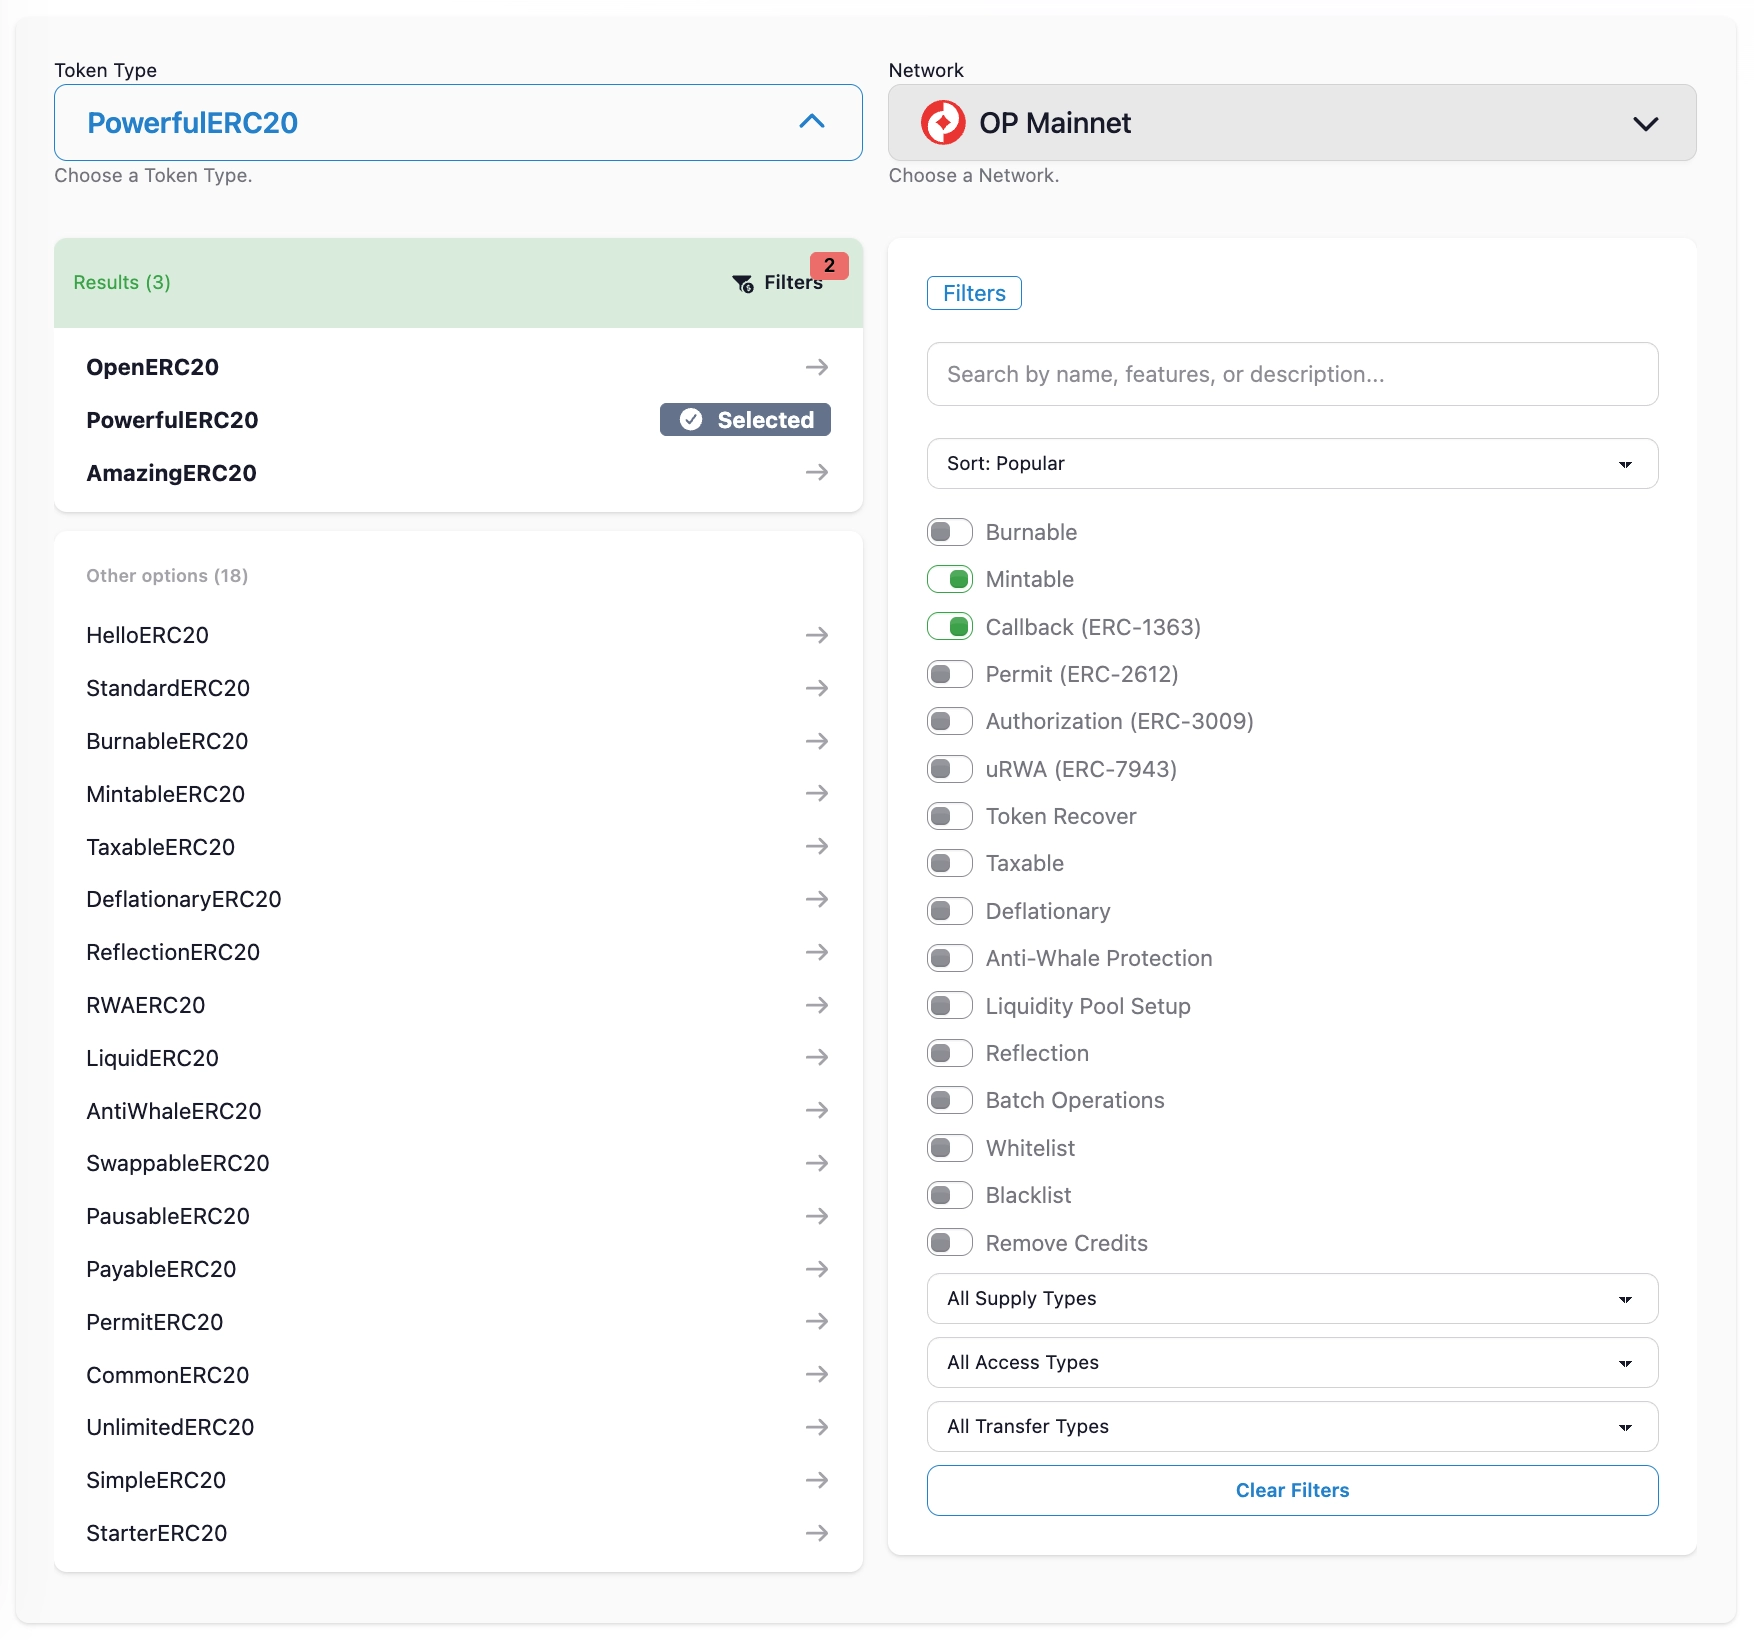Click the arrow icon beside TaxableERC20

pyautogui.click(x=817, y=846)
